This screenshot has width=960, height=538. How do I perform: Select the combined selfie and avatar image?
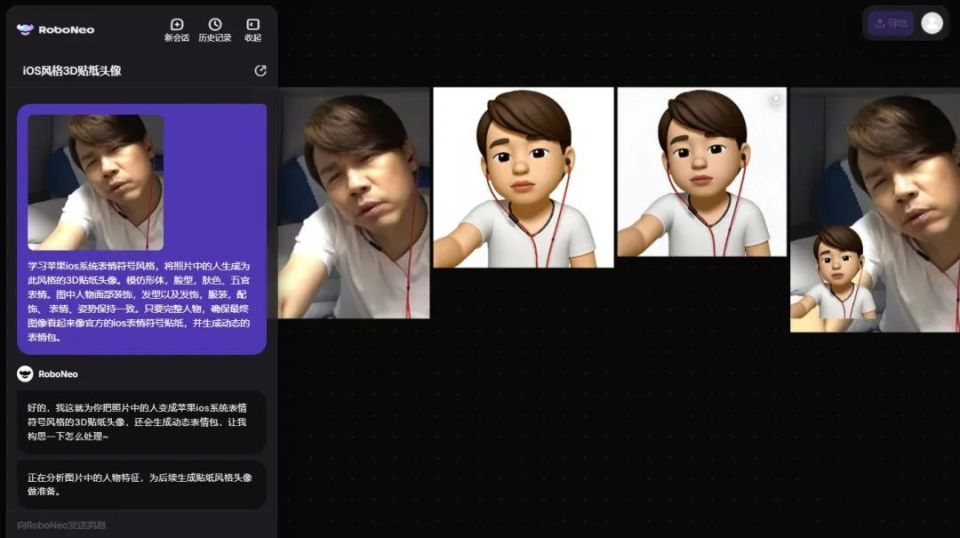point(875,210)
